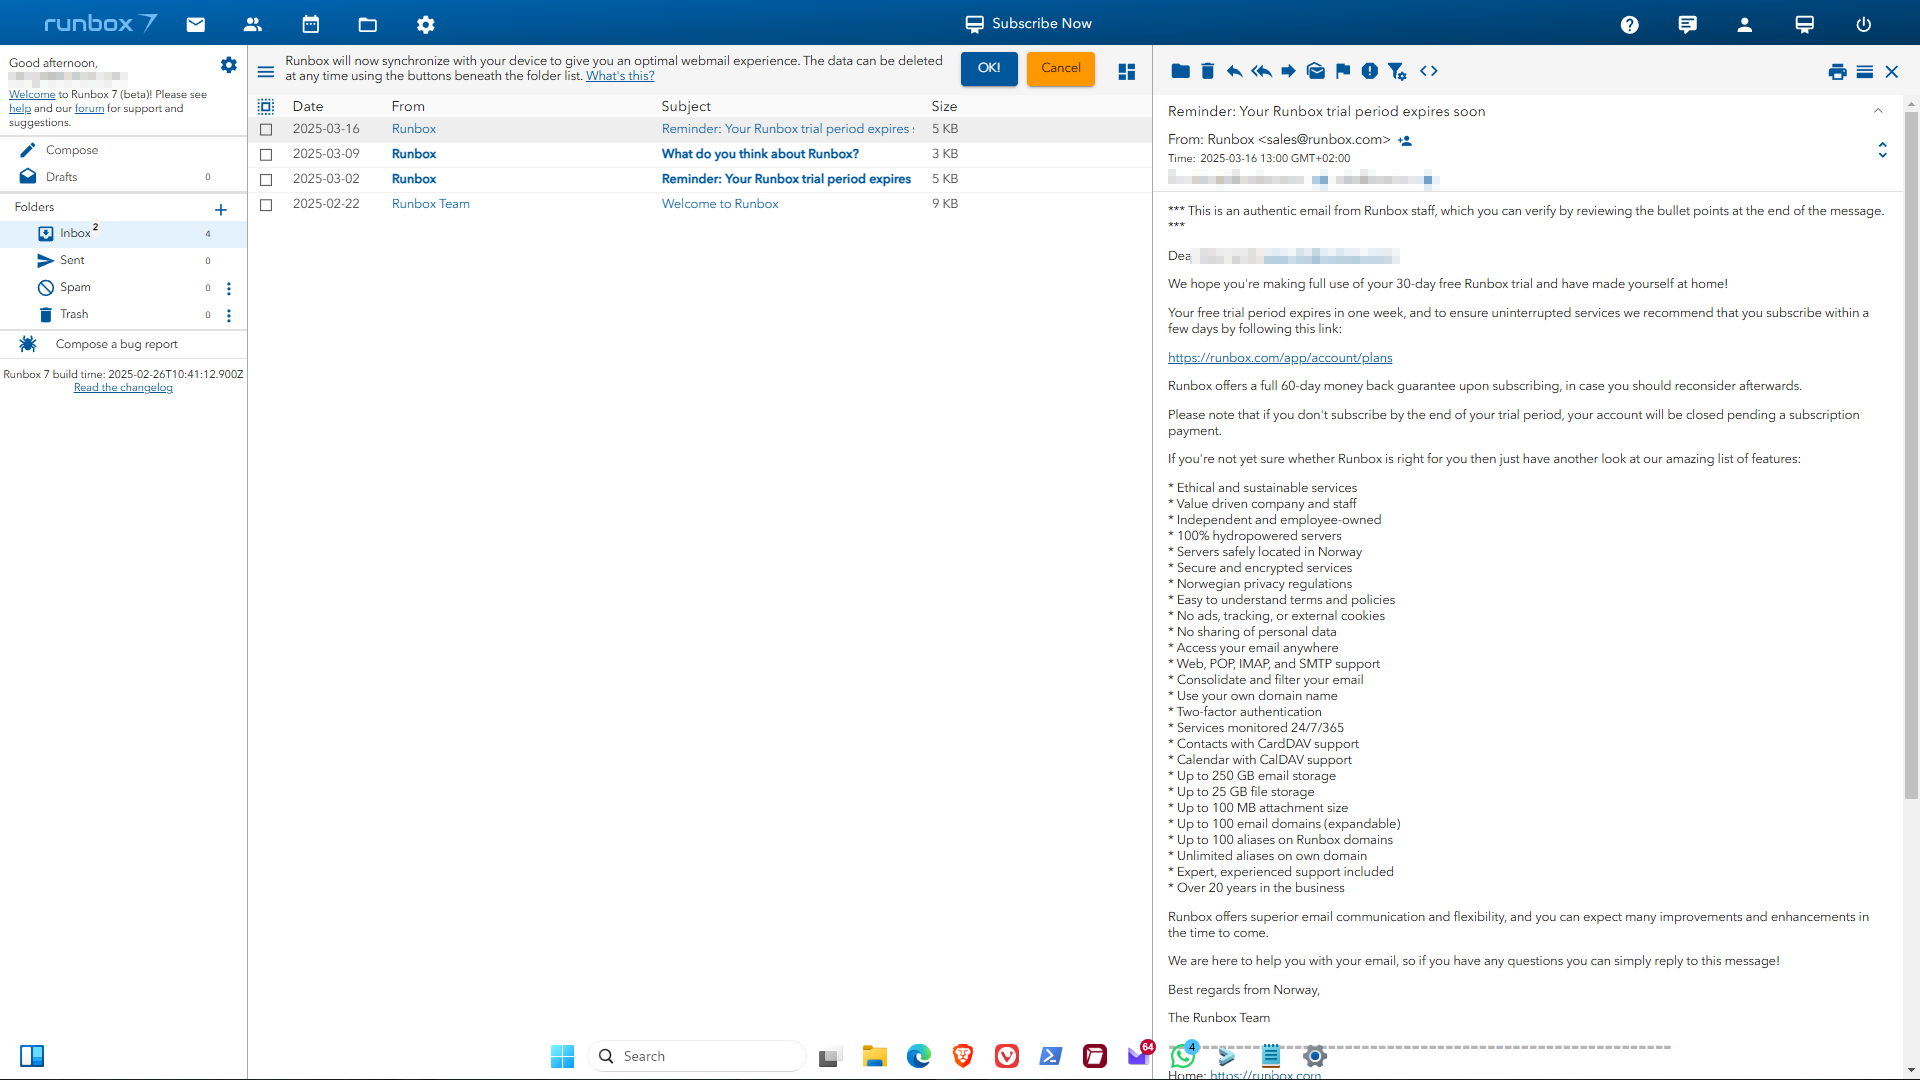Open the runbox.com/app/account/plans link
1920x1080 pixels.
coord(1279,358)
